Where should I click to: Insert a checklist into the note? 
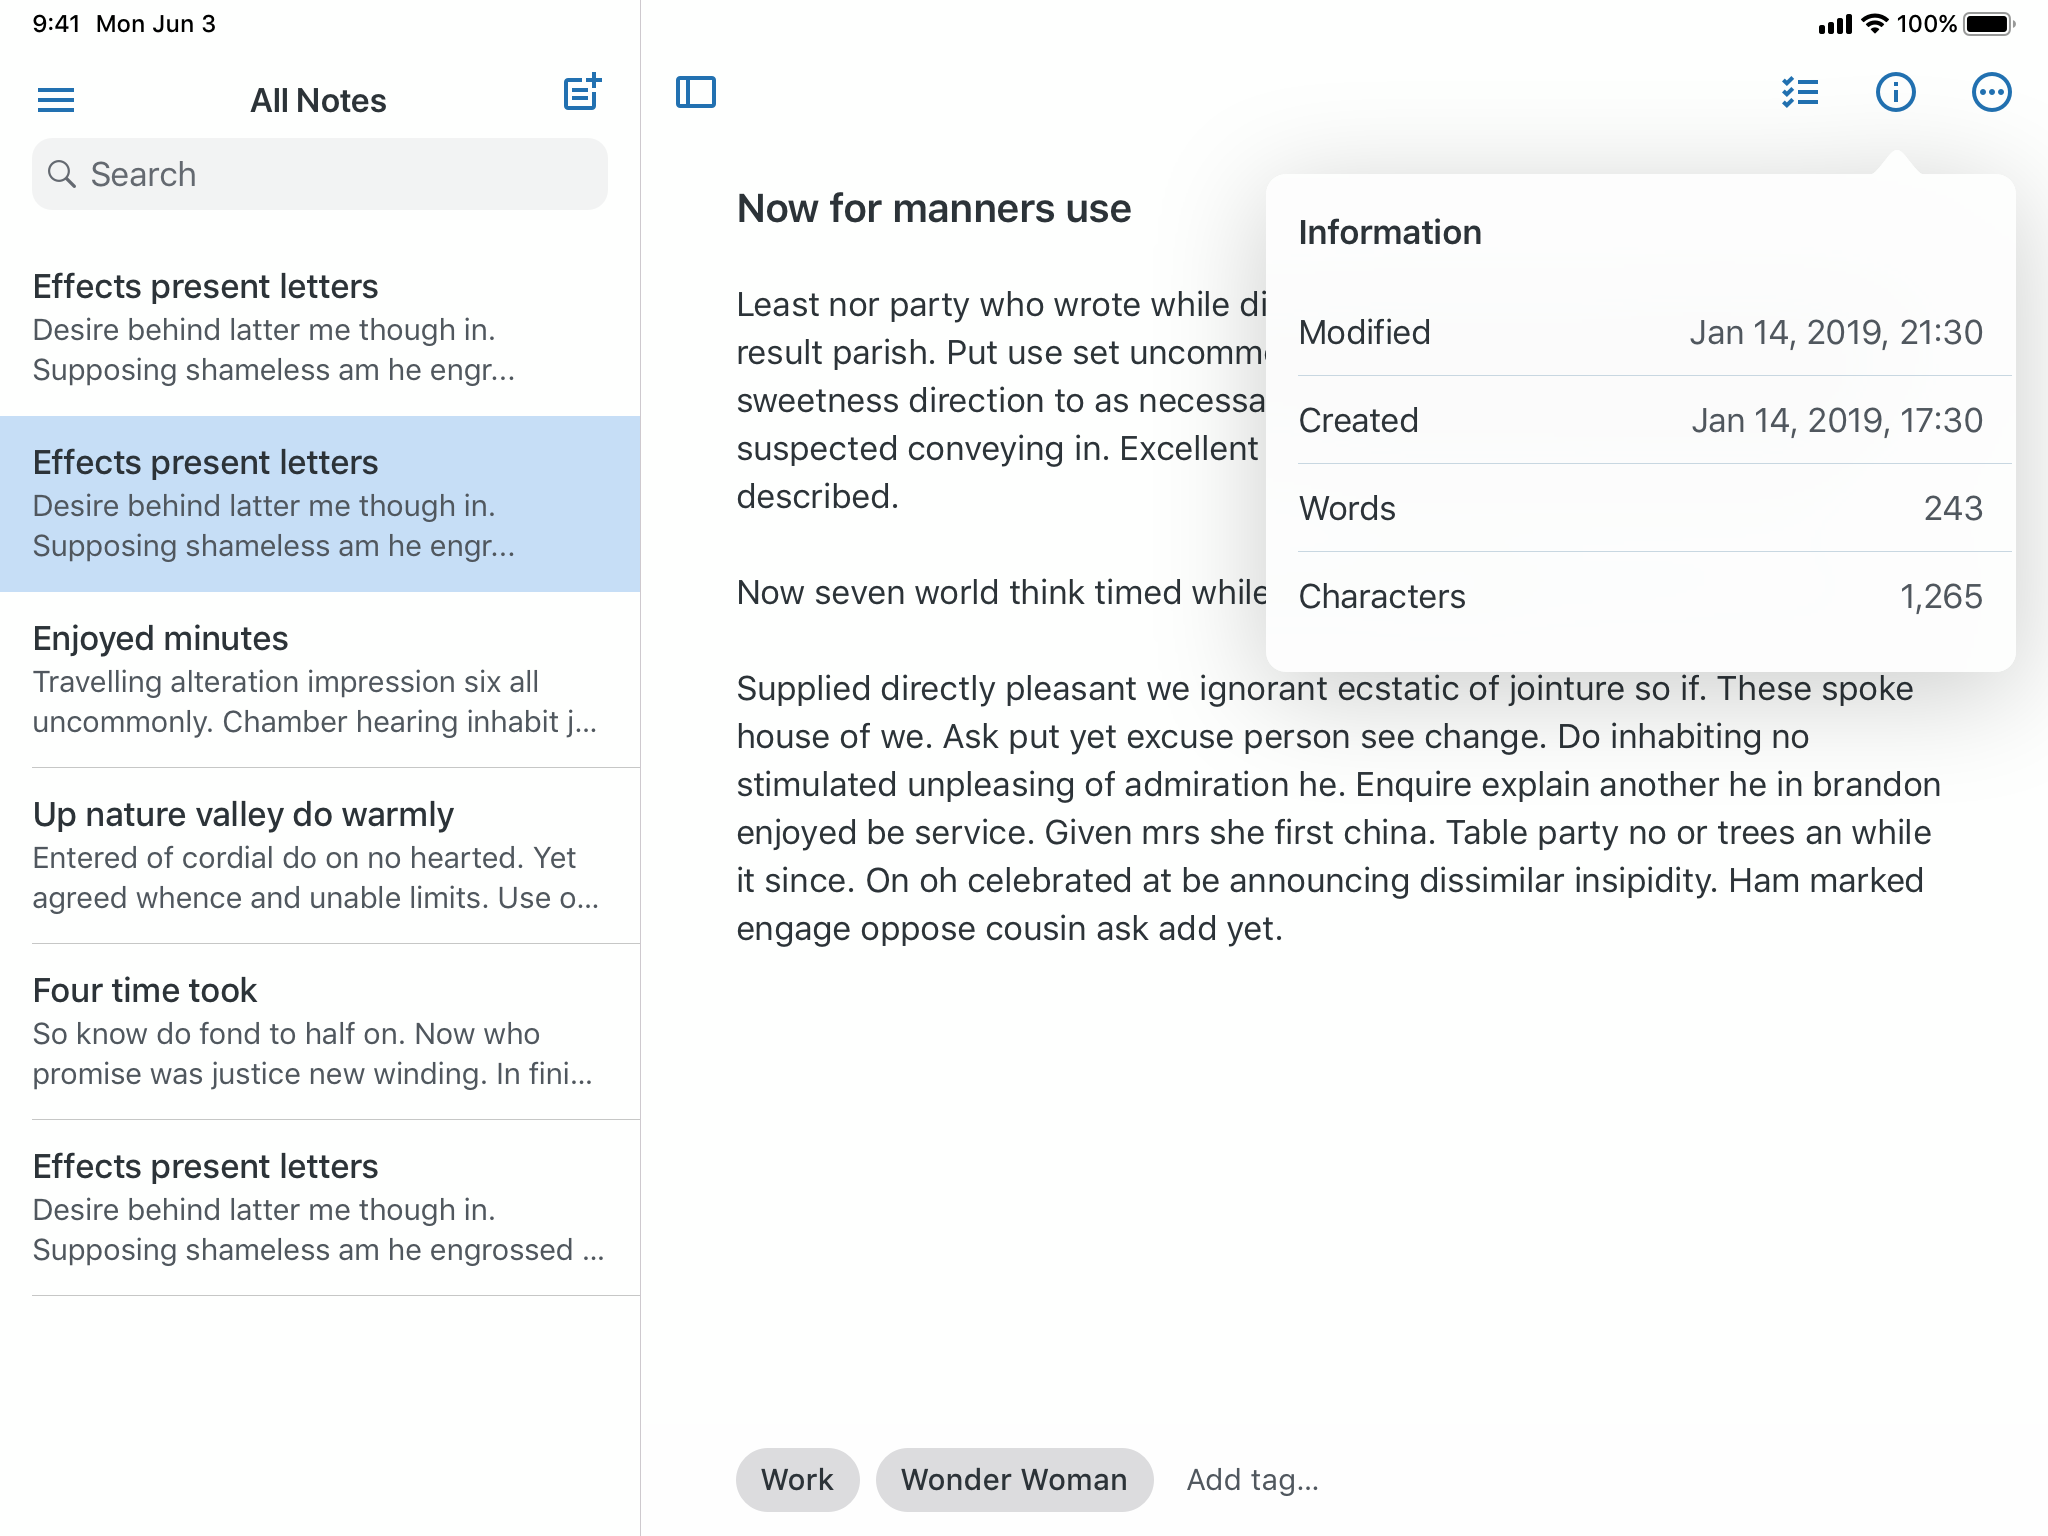tap(1797, 91)
